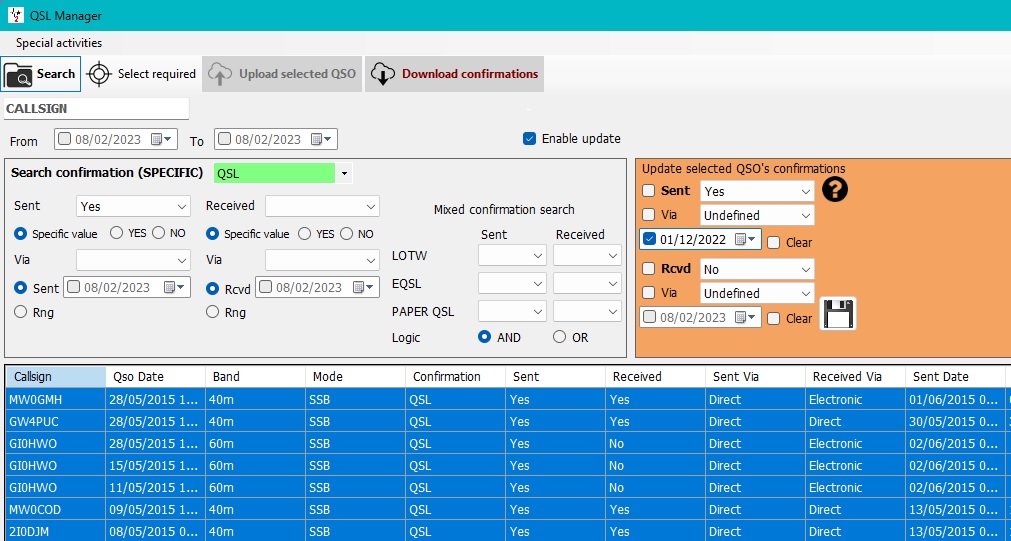
Task: Sort by the Qso Date column header
Action: pyautogui.click(x=155, y=377)
